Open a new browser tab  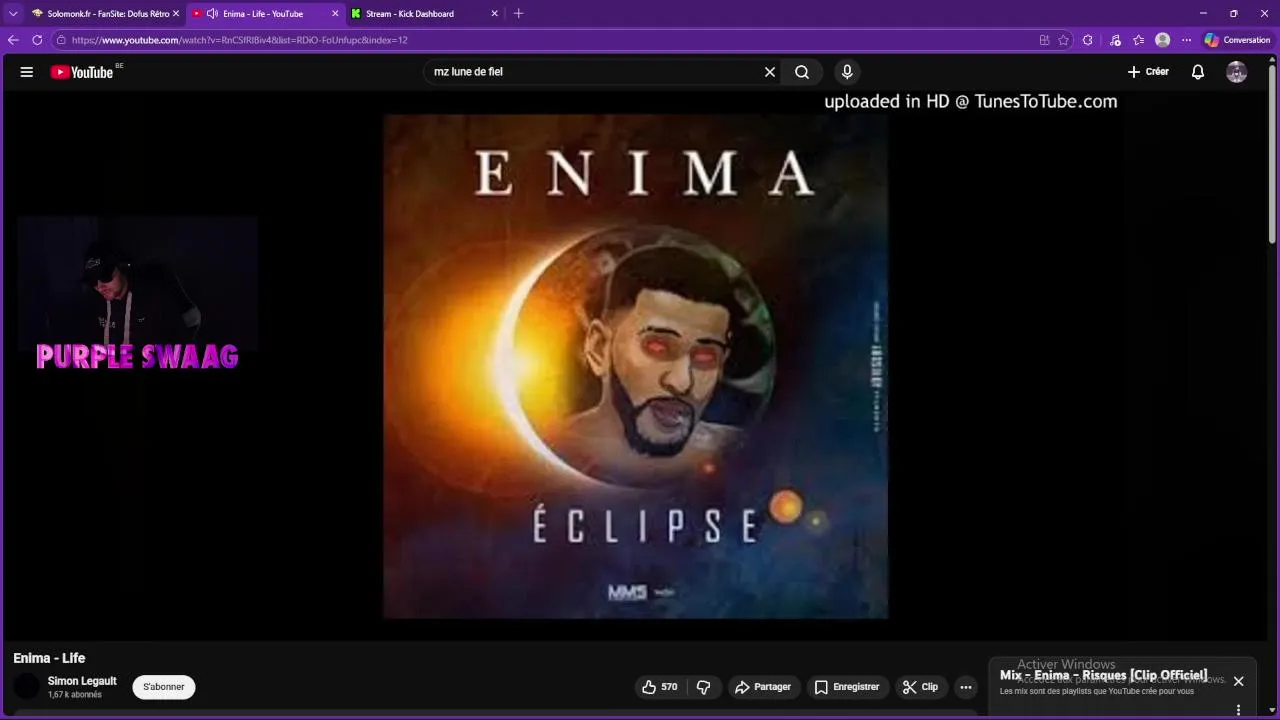(518, 14)
